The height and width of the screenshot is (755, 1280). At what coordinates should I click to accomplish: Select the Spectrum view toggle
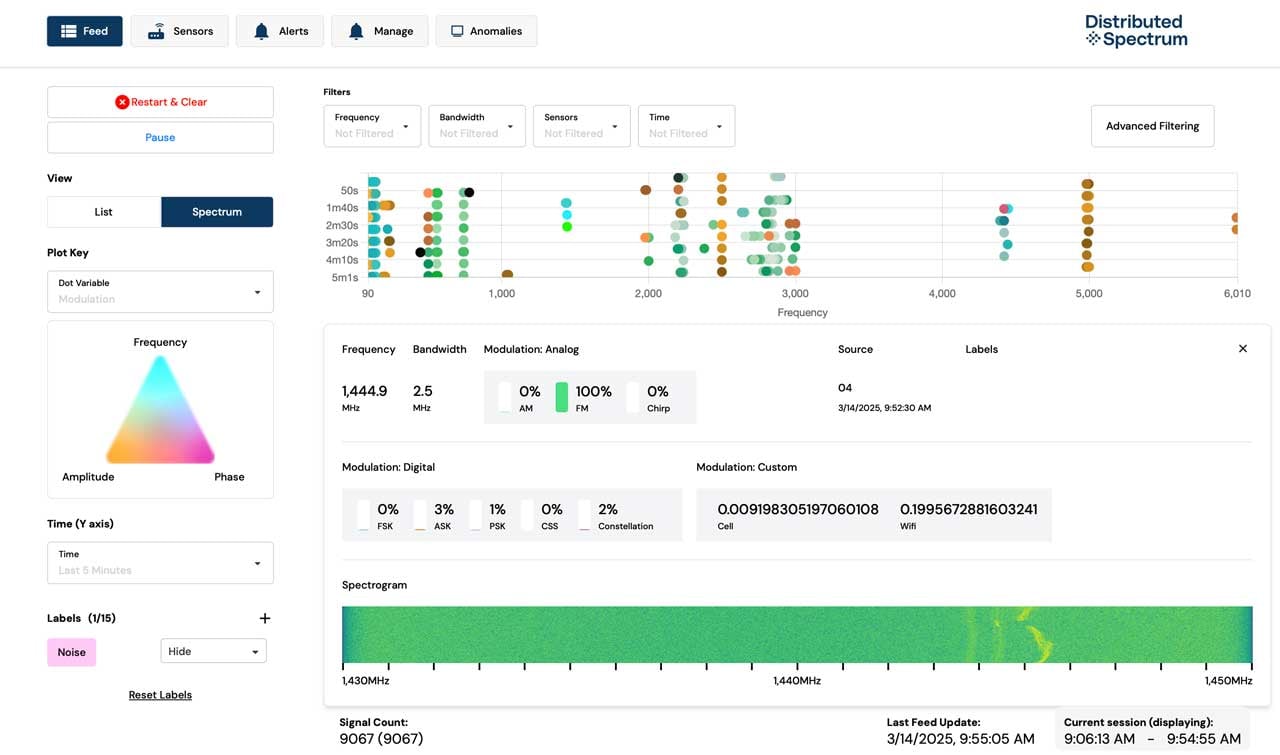click(x=217, y=211)
